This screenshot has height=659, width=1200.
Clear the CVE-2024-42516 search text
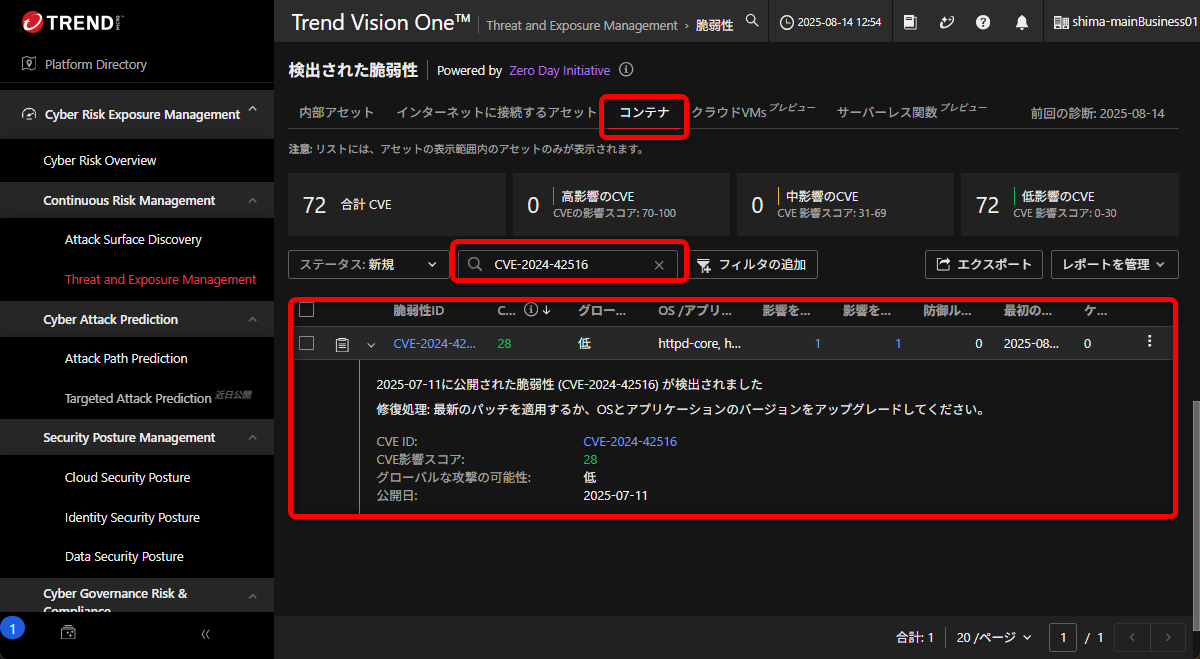pyautogui.click(x=659, y=265)
